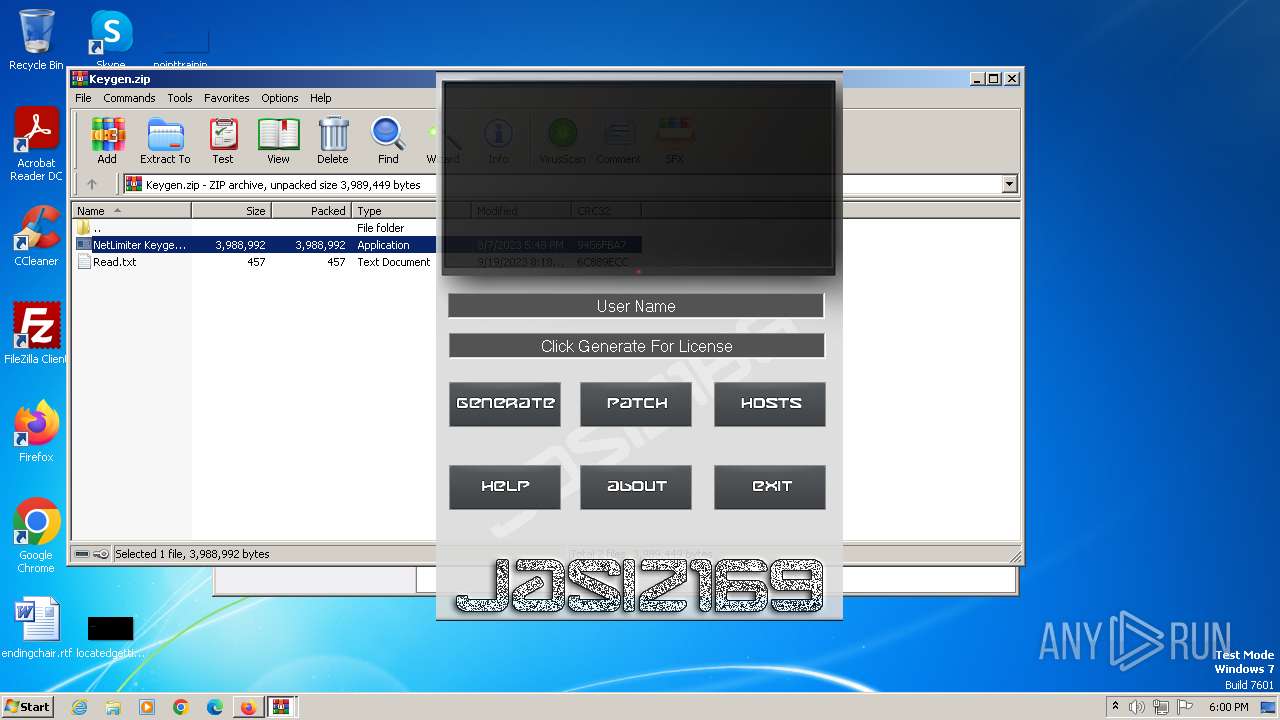This screenshot has width=1280, height=720.
Task: Open the Favorites menu
Action: pyautogui.click(x=227, y=98)
